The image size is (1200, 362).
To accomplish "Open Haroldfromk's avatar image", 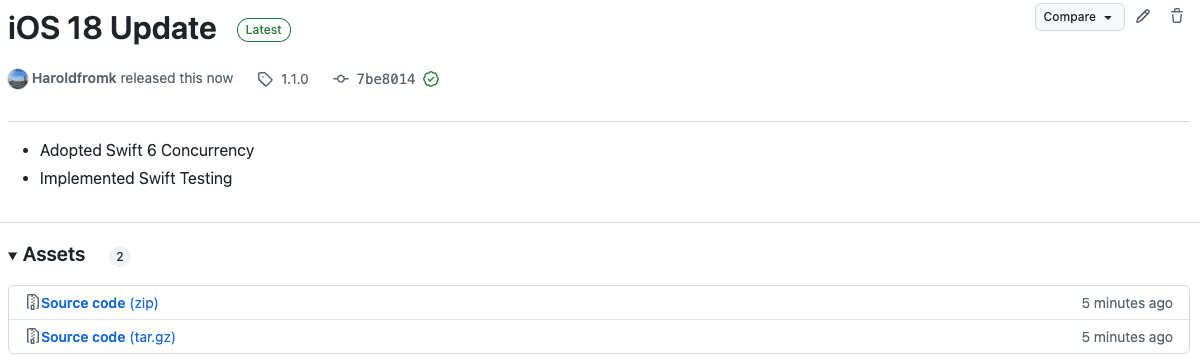I will 18,79.
